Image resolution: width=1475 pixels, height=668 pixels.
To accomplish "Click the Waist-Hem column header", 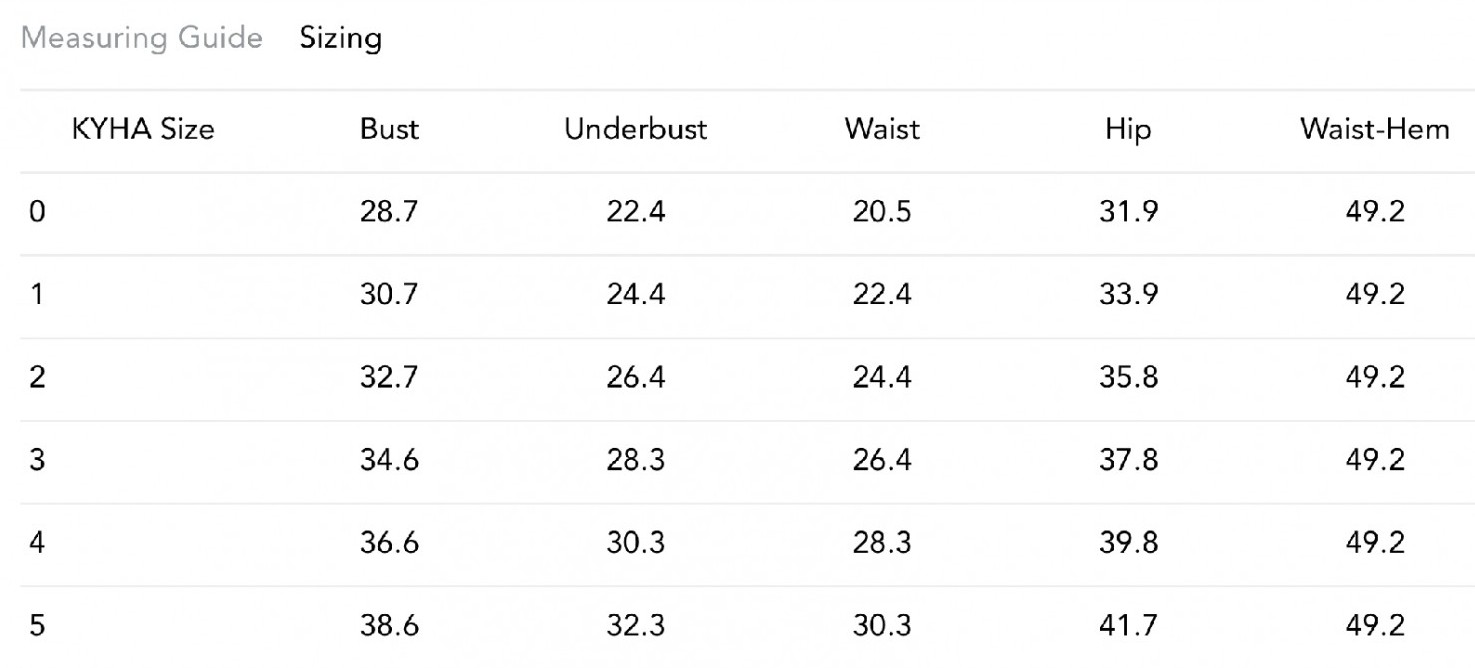I will (x=1374, y=128).
